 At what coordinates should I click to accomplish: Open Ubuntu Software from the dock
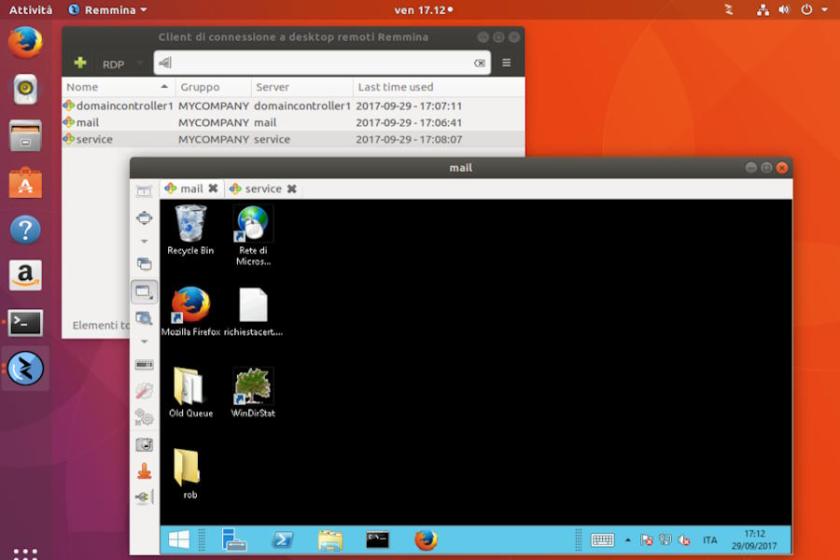pyautogui.click(x=25, y=183)
